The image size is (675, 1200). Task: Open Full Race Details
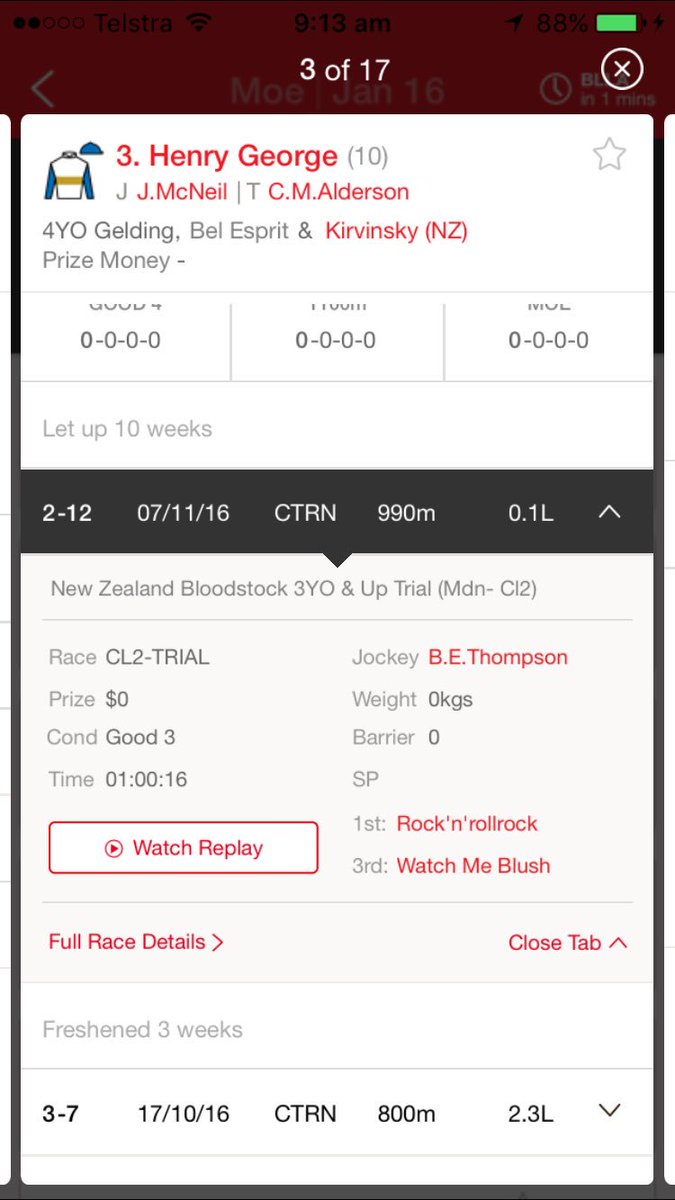(x=136, y=942)
